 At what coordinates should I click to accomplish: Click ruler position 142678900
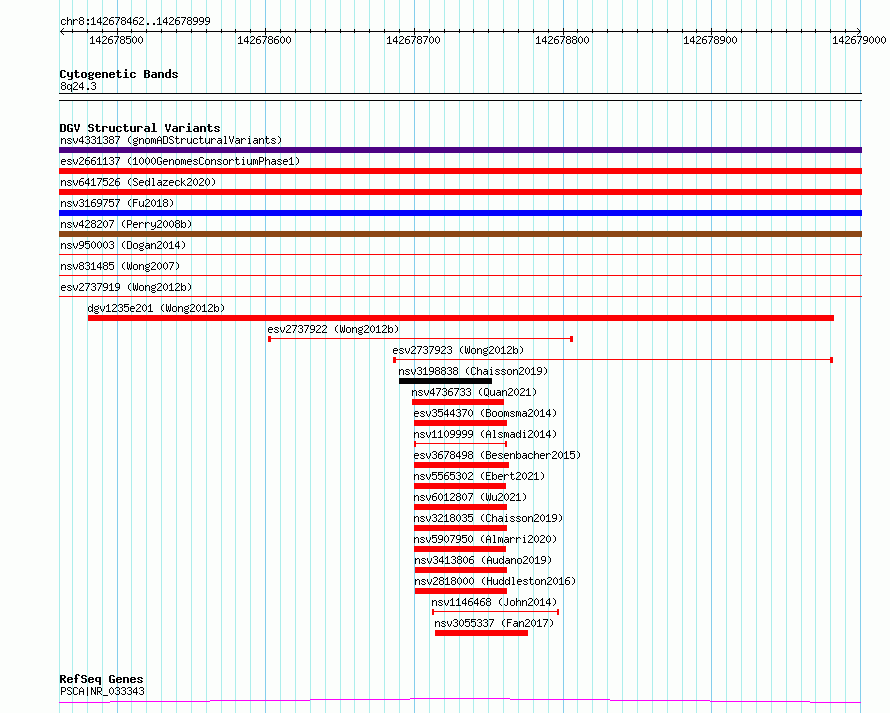pyautogui.click(x=710, y=40)
